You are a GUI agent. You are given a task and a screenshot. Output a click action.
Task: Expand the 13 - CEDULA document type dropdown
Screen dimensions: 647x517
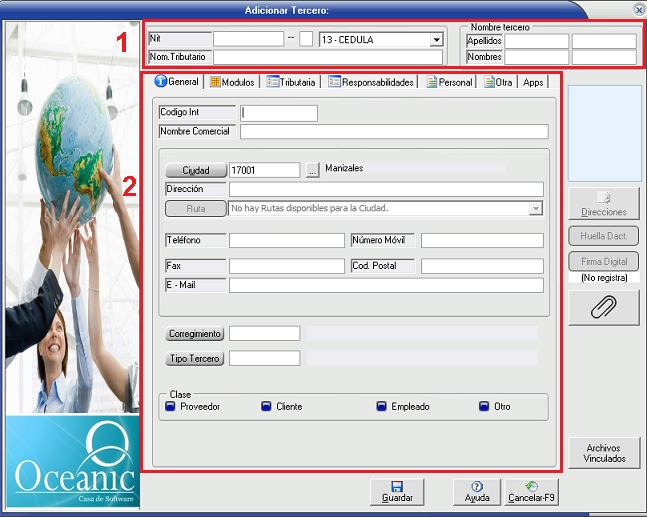[436, 40]
